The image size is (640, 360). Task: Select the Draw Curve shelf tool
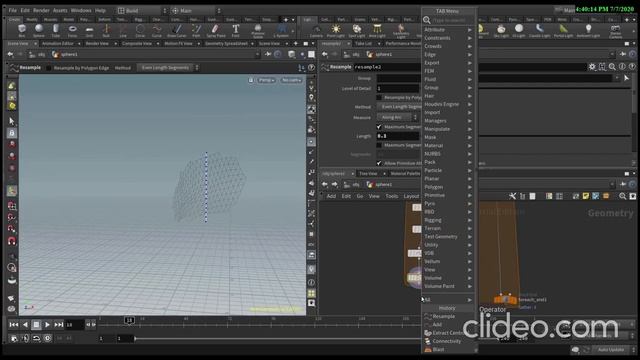tap(176, 30)
